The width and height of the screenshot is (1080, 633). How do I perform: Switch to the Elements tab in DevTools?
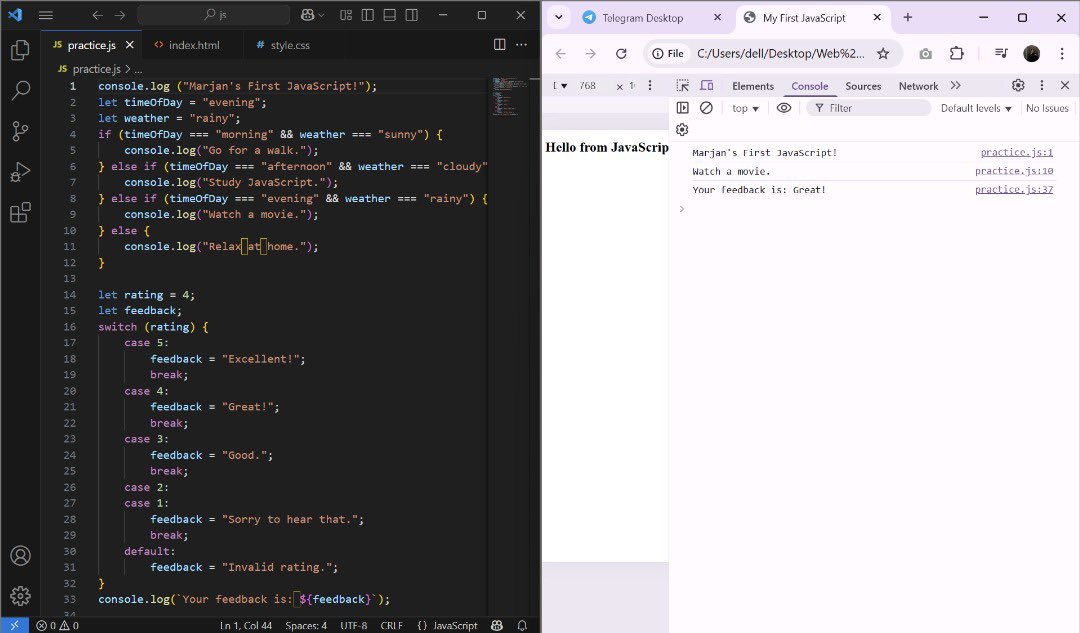point(753,86)
